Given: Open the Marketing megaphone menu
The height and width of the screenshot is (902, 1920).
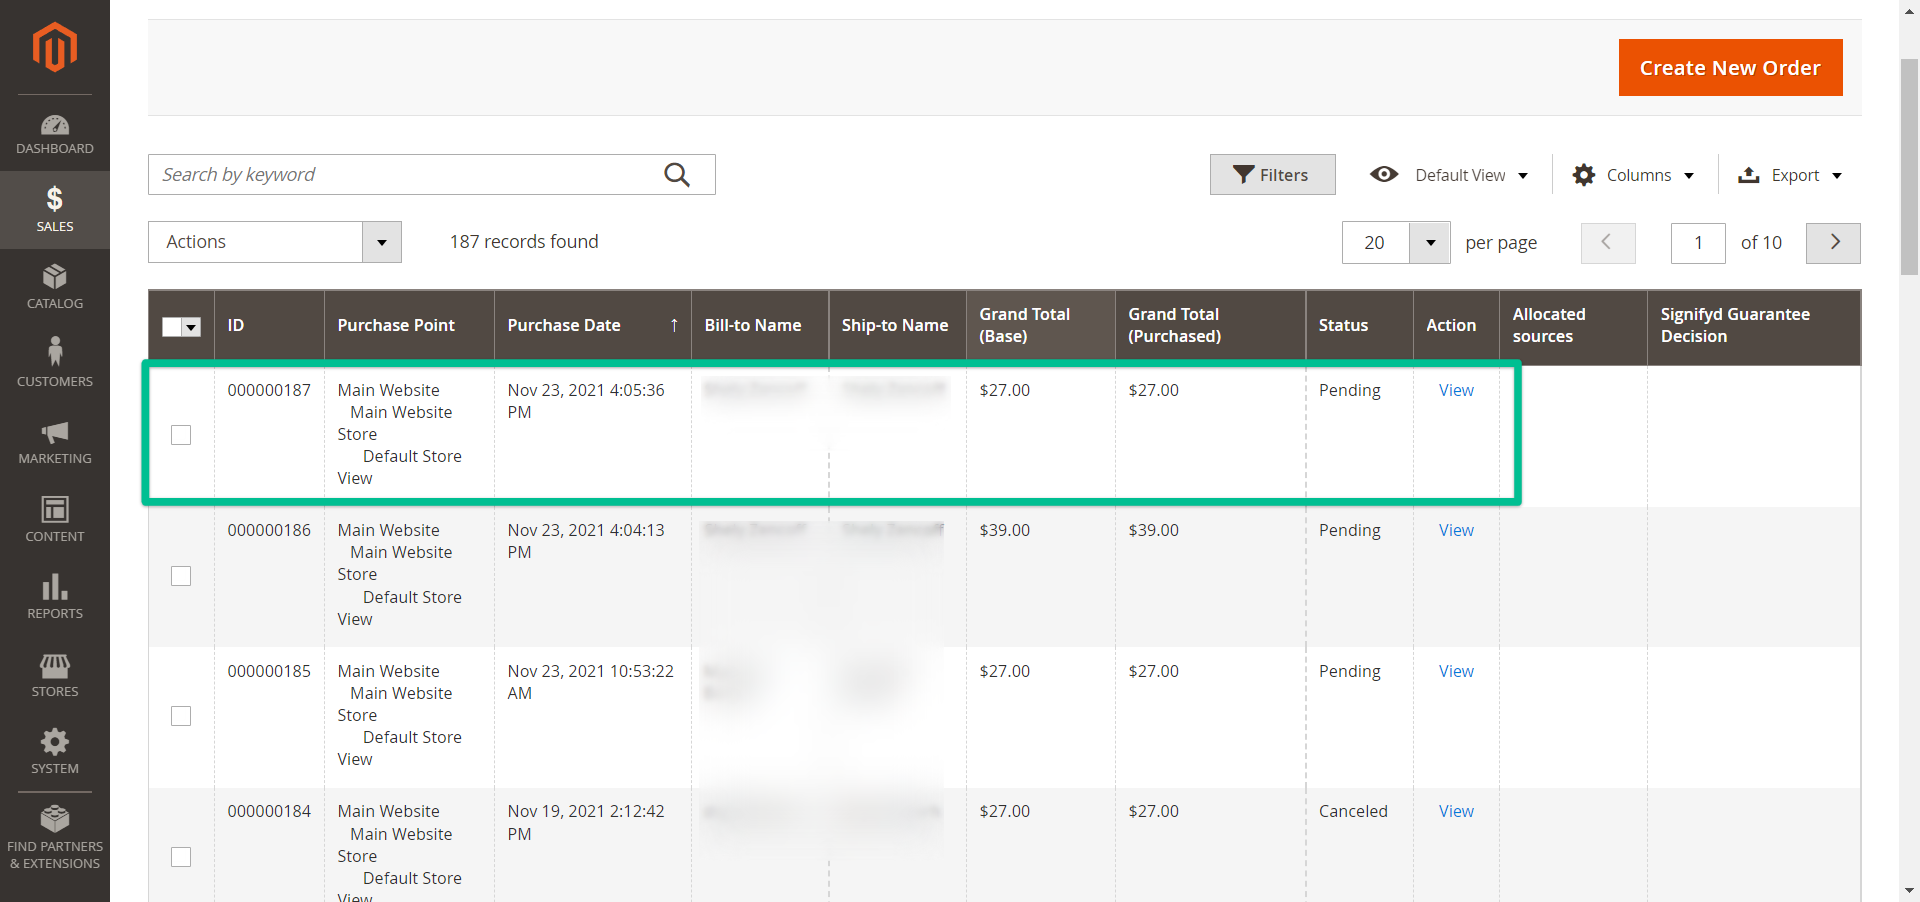Looking at the screenshot, I should pos(55,442).
